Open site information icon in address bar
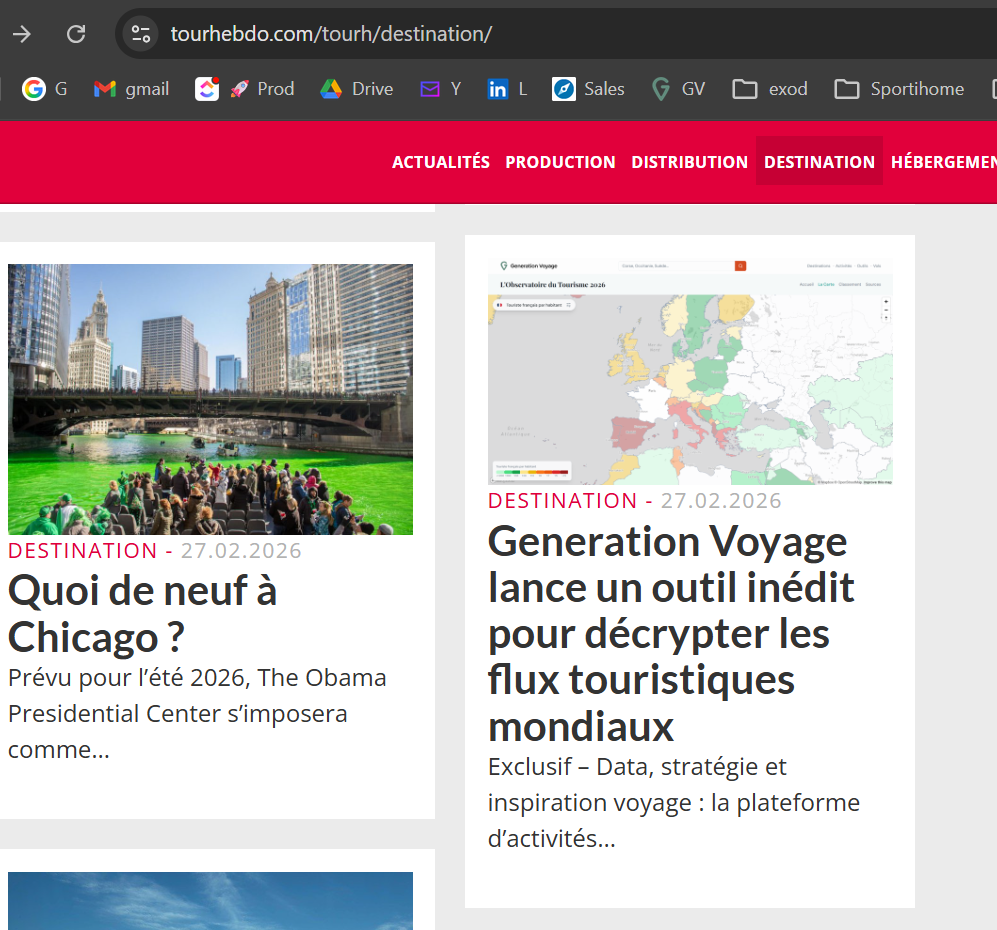 coord(141,34)
